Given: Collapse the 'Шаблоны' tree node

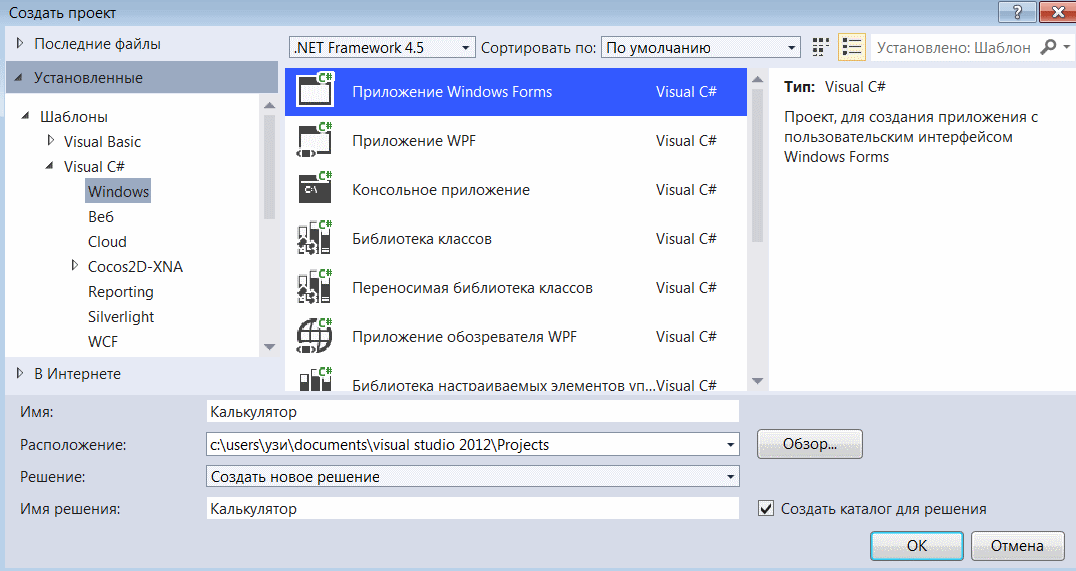Looking at the screenshot, I should click(25, 116).
